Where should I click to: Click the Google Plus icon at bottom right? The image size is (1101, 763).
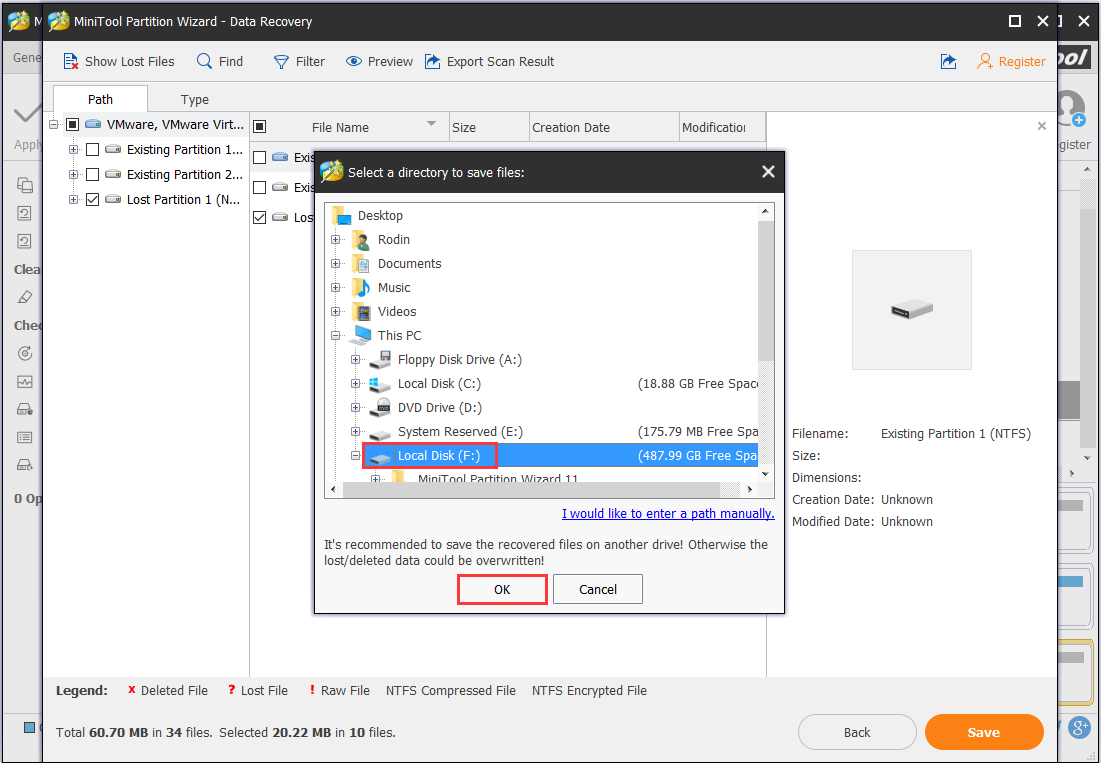(x=1079, y=727)
